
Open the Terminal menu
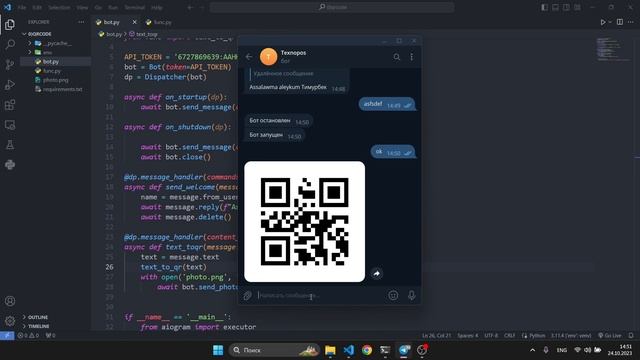(134, 7)
